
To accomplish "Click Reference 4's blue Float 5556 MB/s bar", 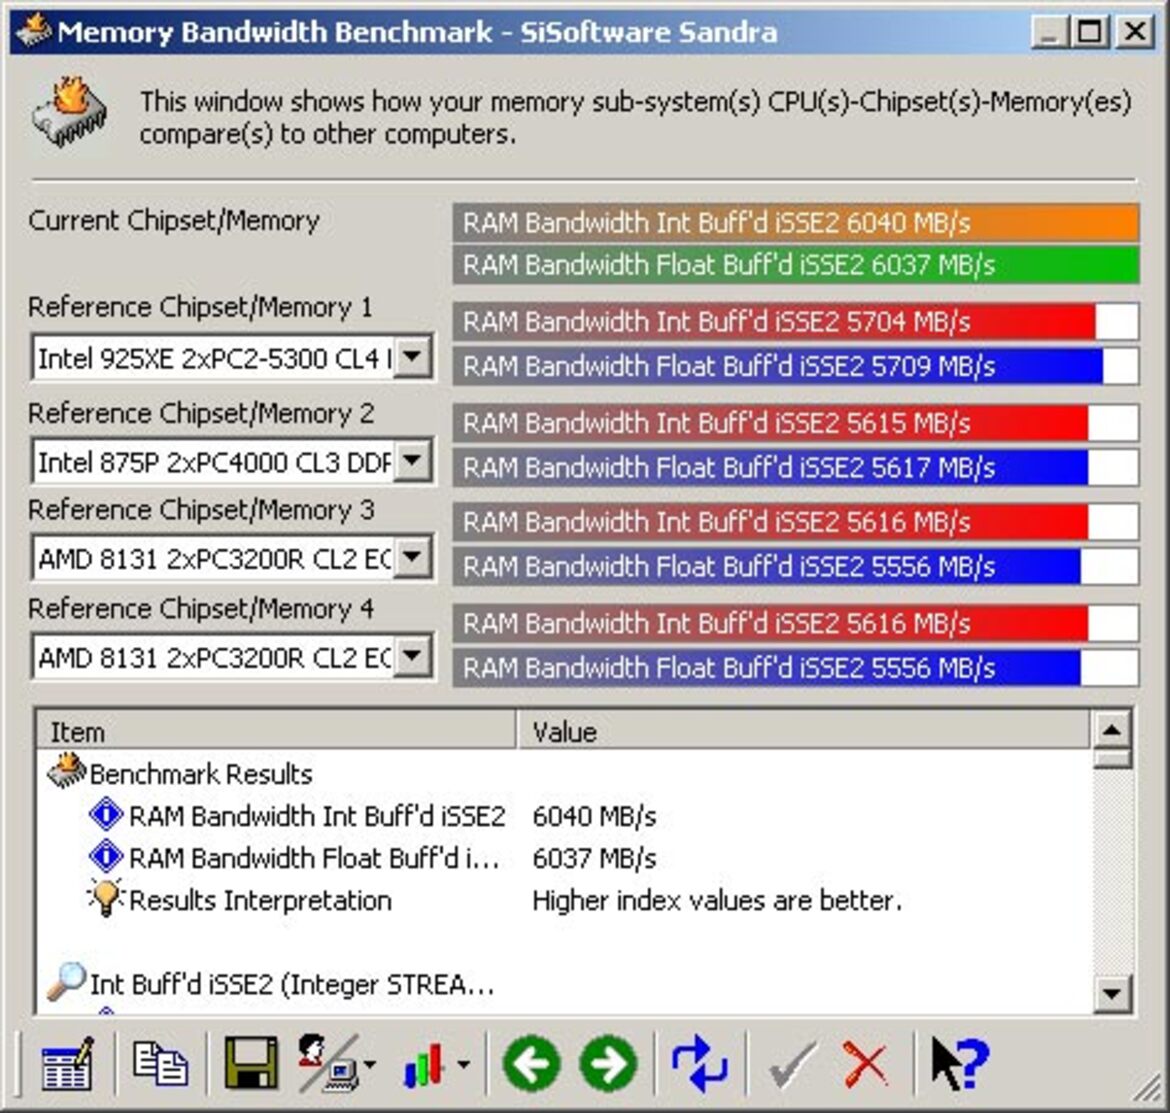I will pos(796,668).
